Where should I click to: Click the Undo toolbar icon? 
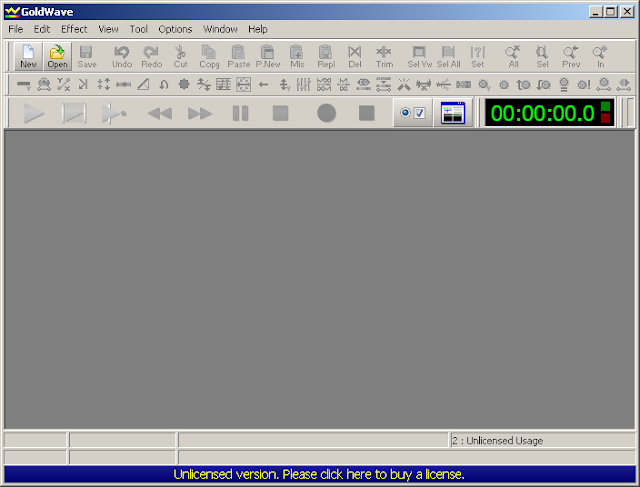point(122,57)
